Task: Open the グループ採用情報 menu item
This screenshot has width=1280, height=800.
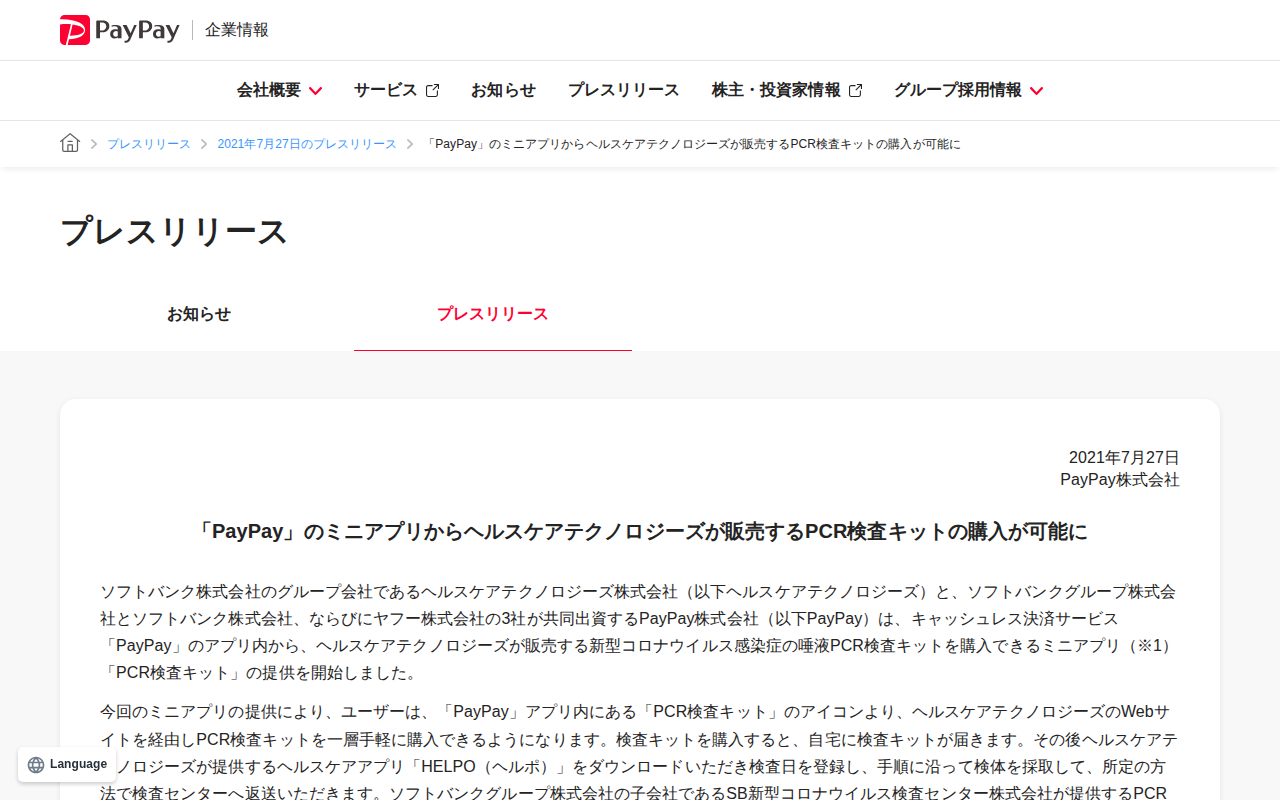Action: [958, 90]
